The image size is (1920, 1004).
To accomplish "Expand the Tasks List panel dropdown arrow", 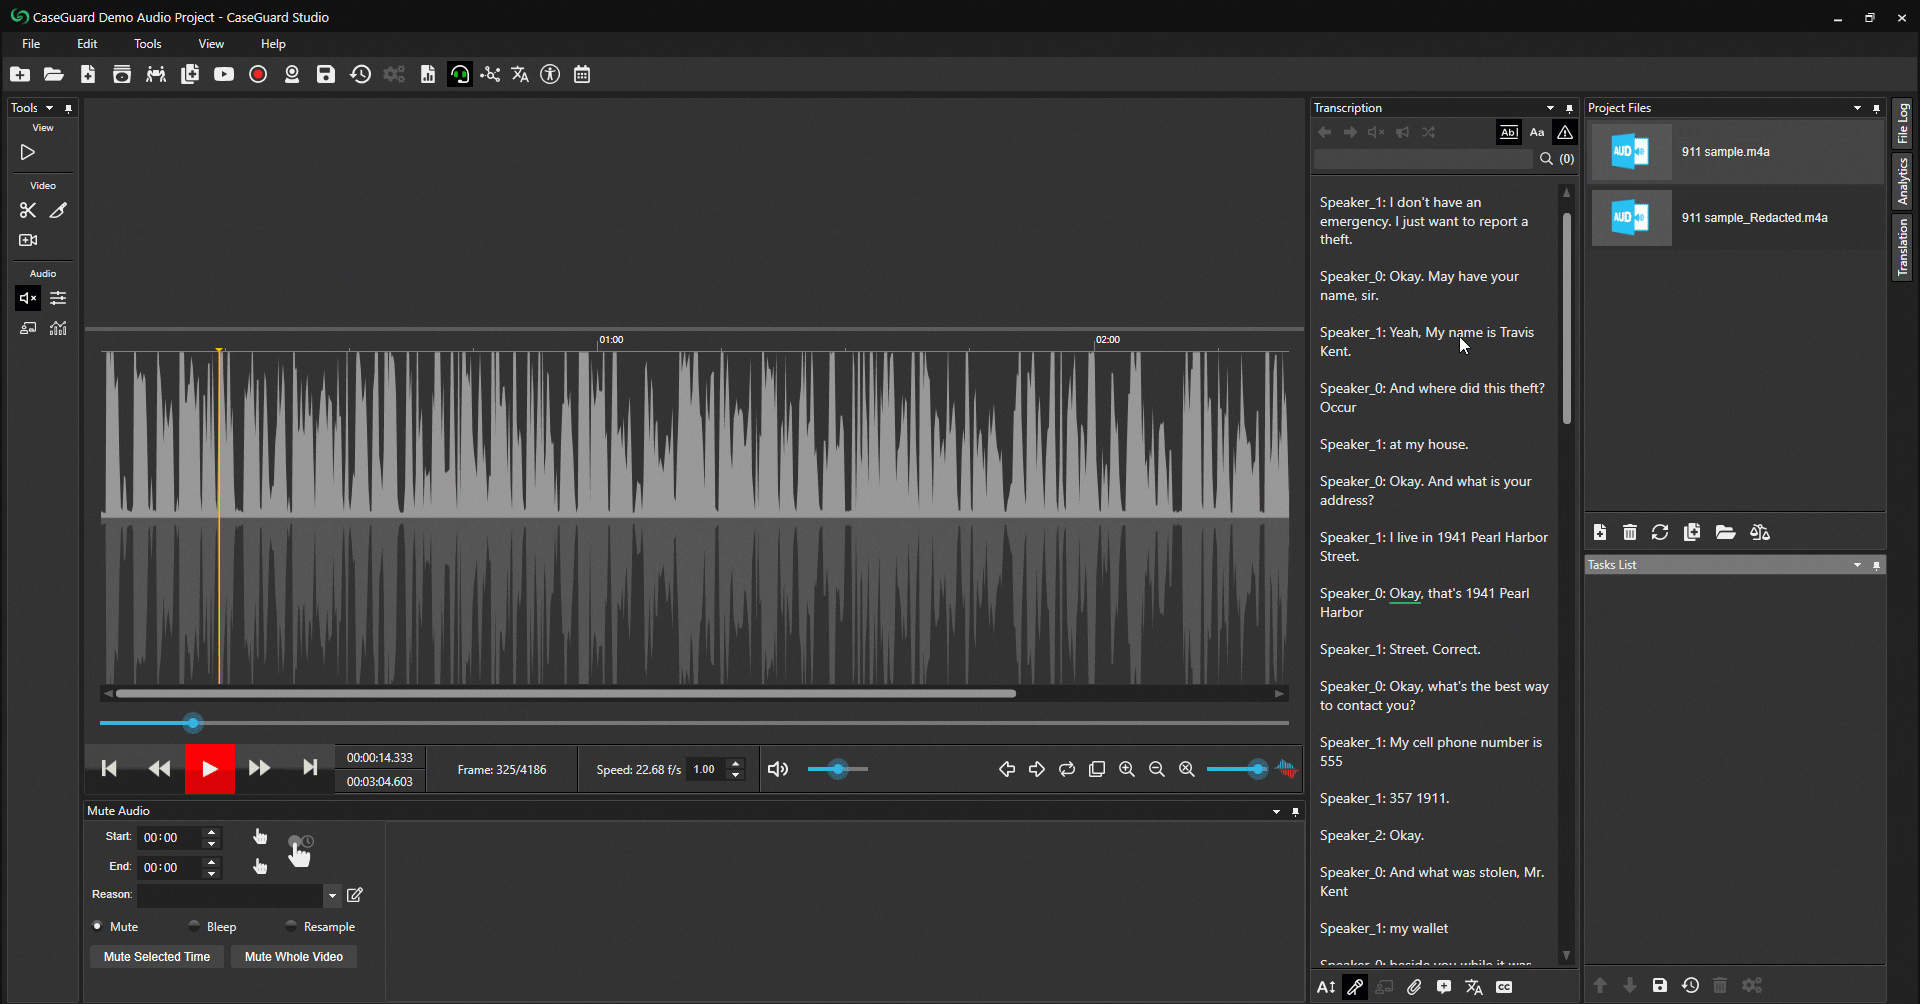I will [x=1857, y=565].
